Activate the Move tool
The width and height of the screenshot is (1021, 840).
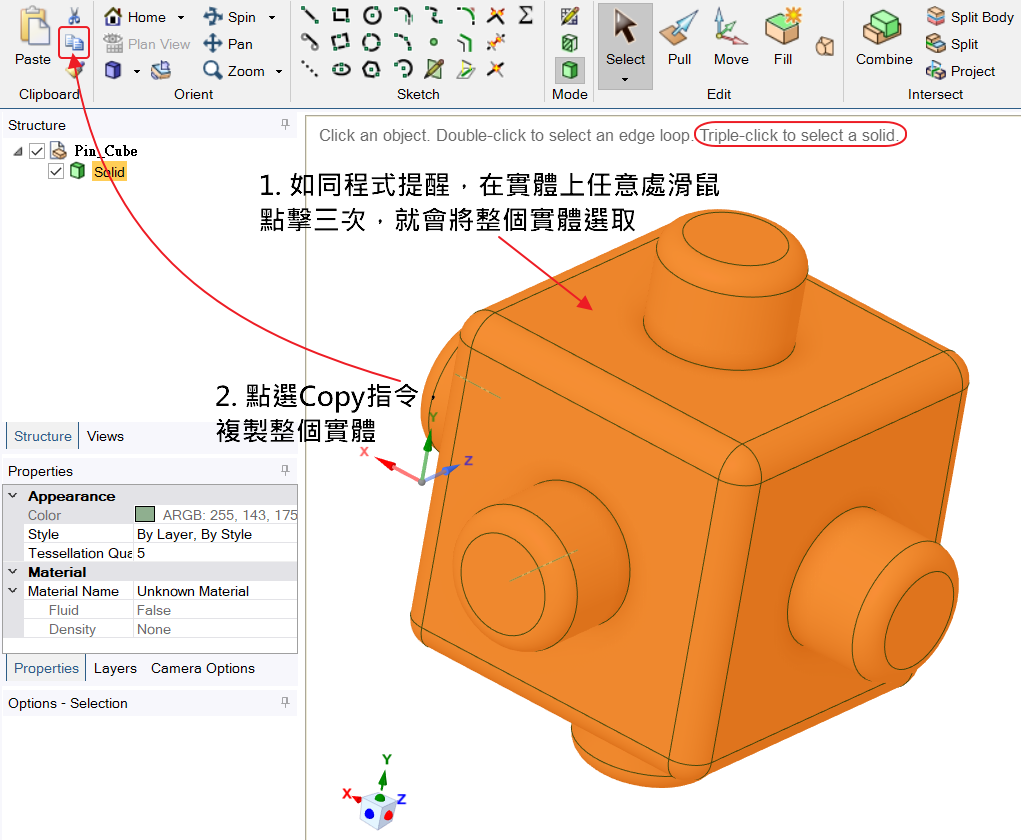[731, 37]
